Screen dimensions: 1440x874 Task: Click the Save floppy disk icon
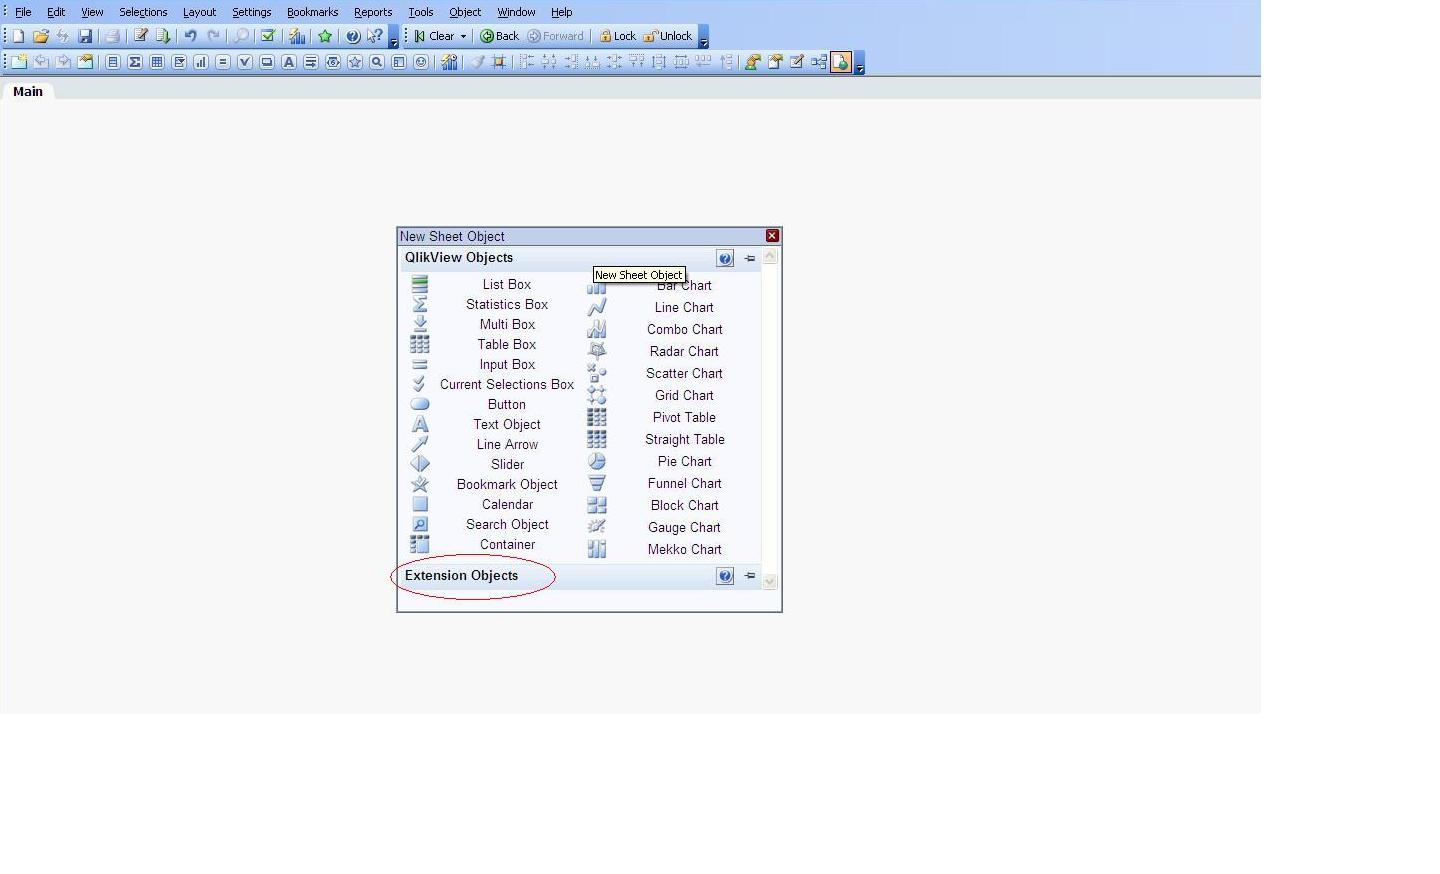85,36
